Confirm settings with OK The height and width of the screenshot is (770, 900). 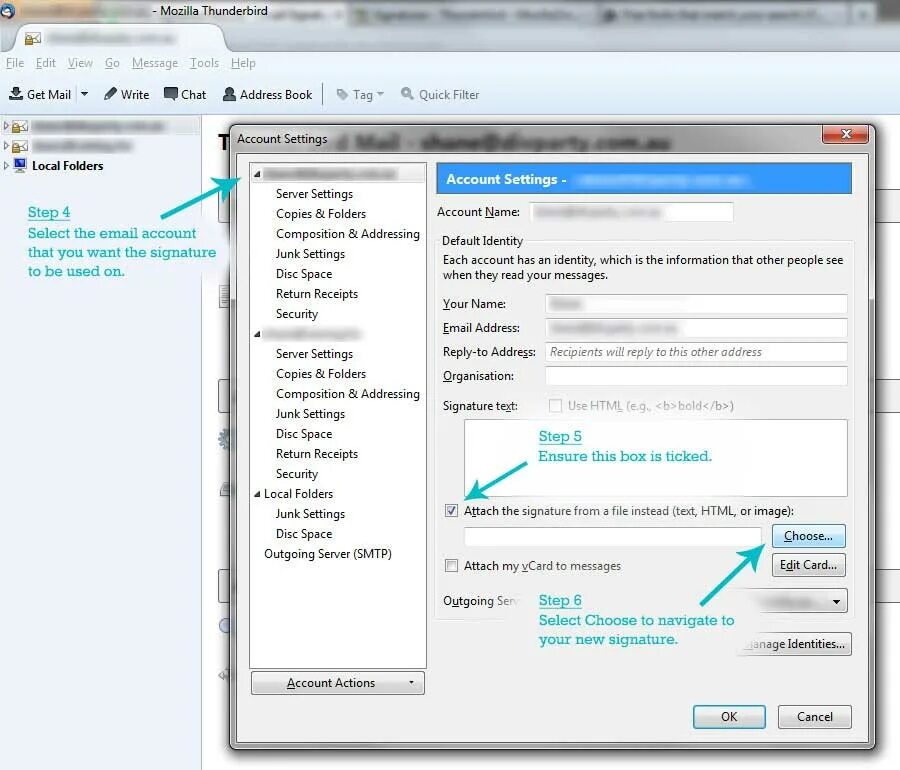click(729, 717)
